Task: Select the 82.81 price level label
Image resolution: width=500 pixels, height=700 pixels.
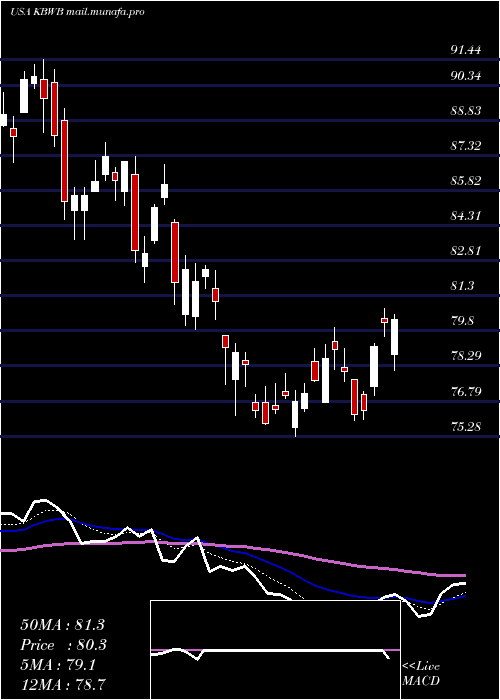Action: [x=465, y=250]
